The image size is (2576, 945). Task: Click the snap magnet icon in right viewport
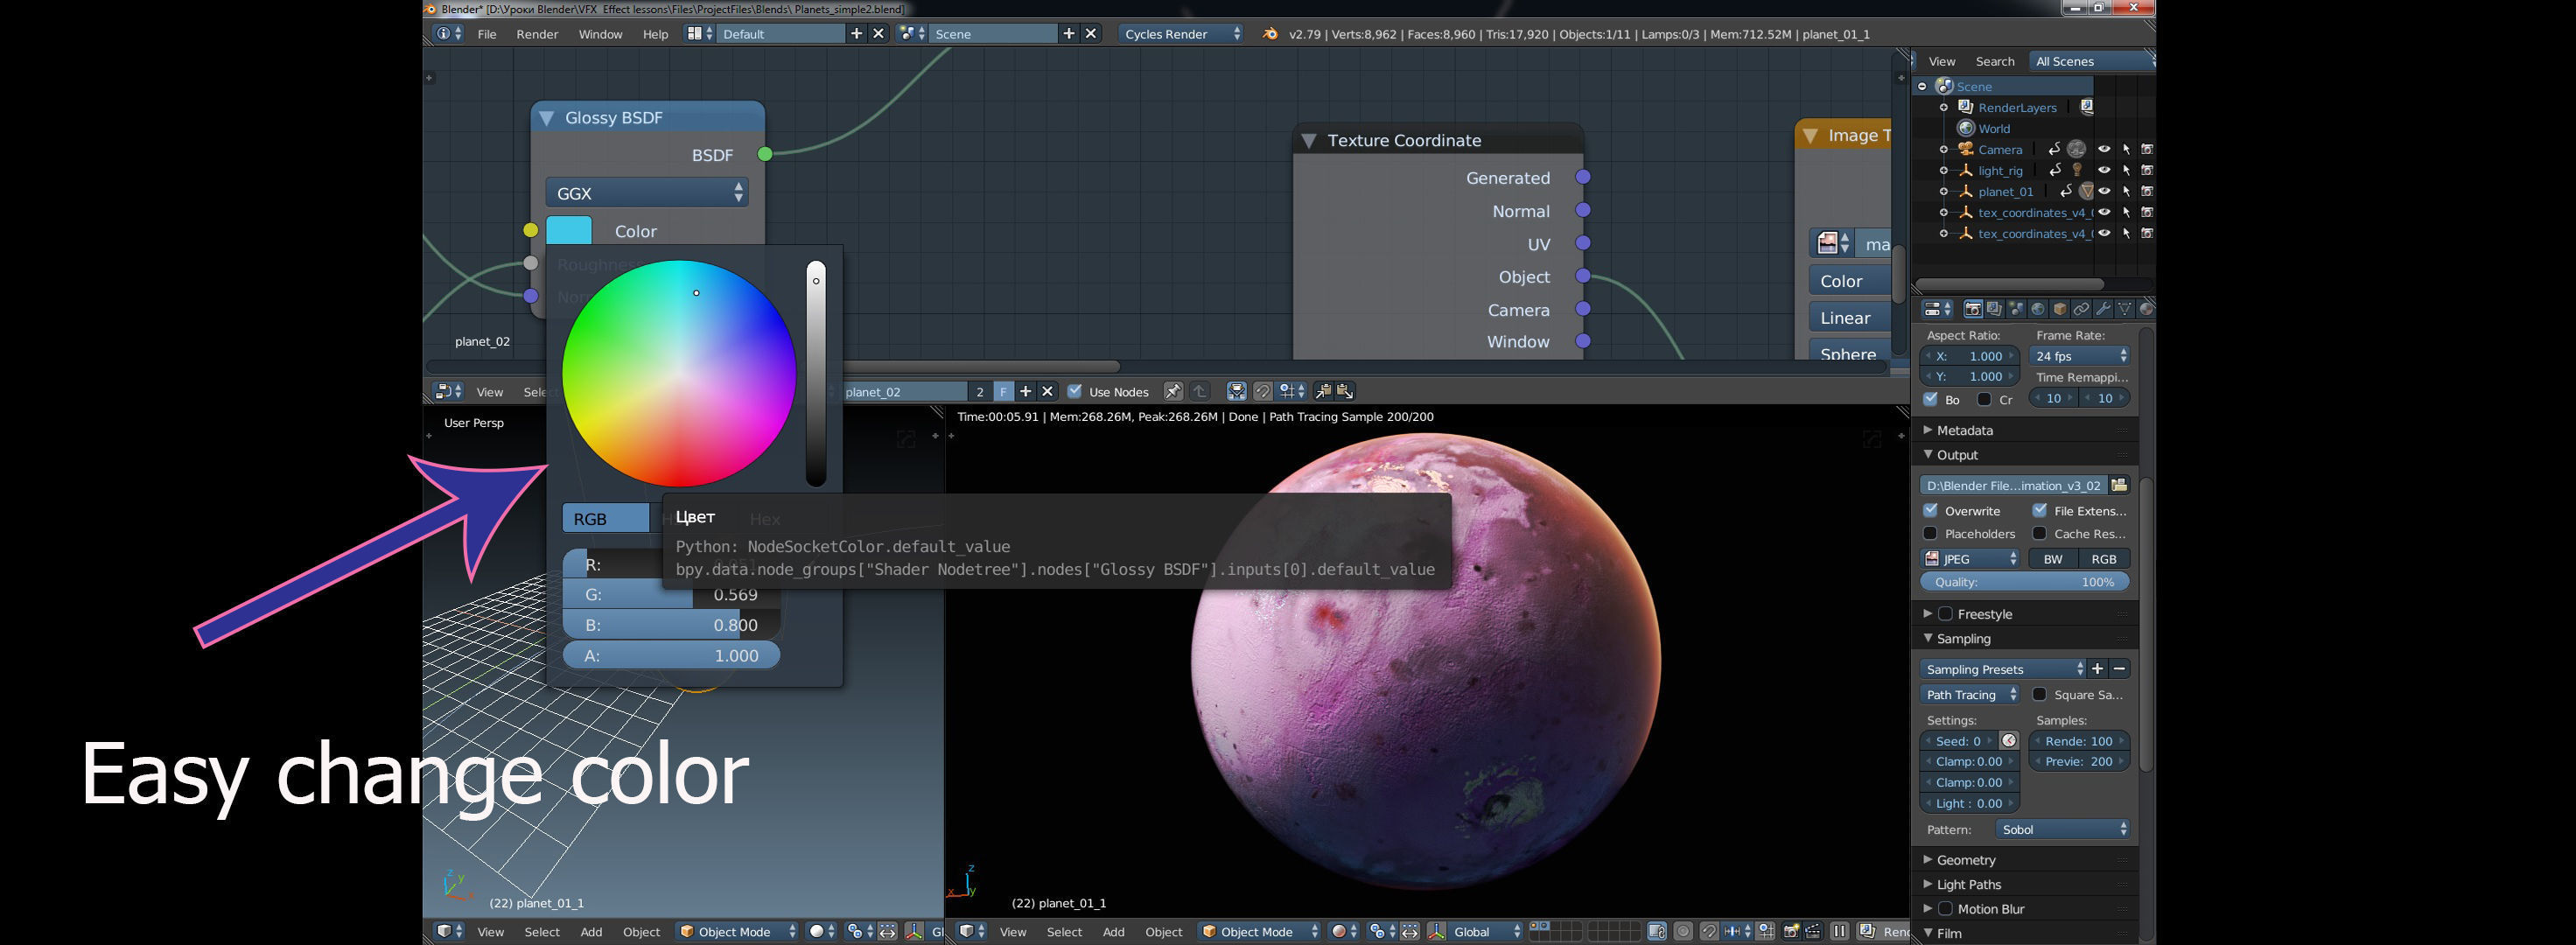coord(1709,931)
